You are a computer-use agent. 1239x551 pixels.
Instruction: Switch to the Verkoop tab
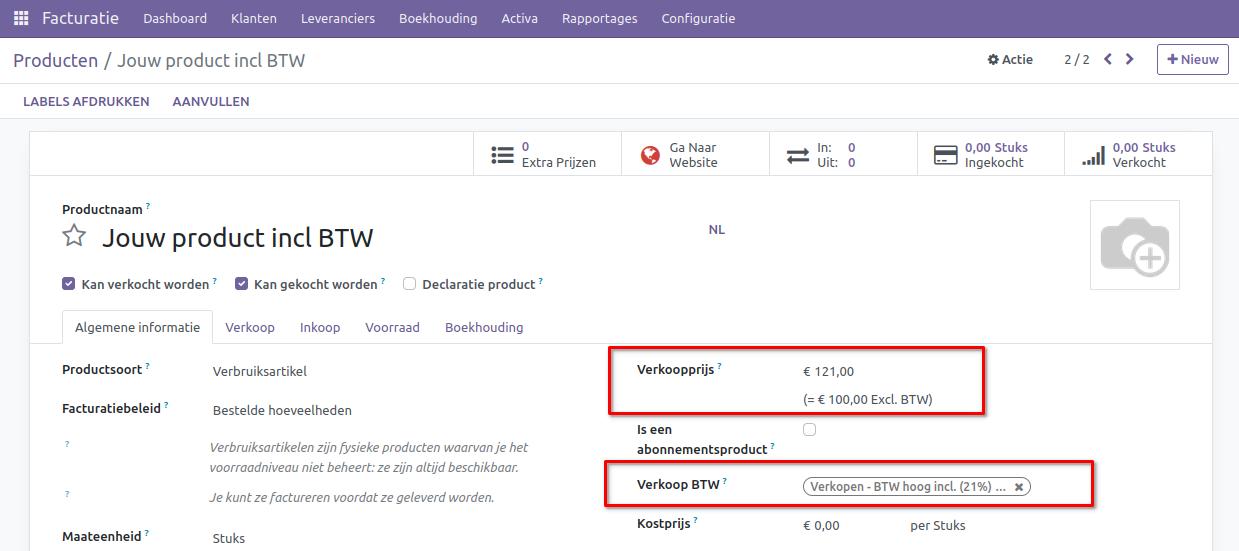pyautogui.click(x=250, y=327)
